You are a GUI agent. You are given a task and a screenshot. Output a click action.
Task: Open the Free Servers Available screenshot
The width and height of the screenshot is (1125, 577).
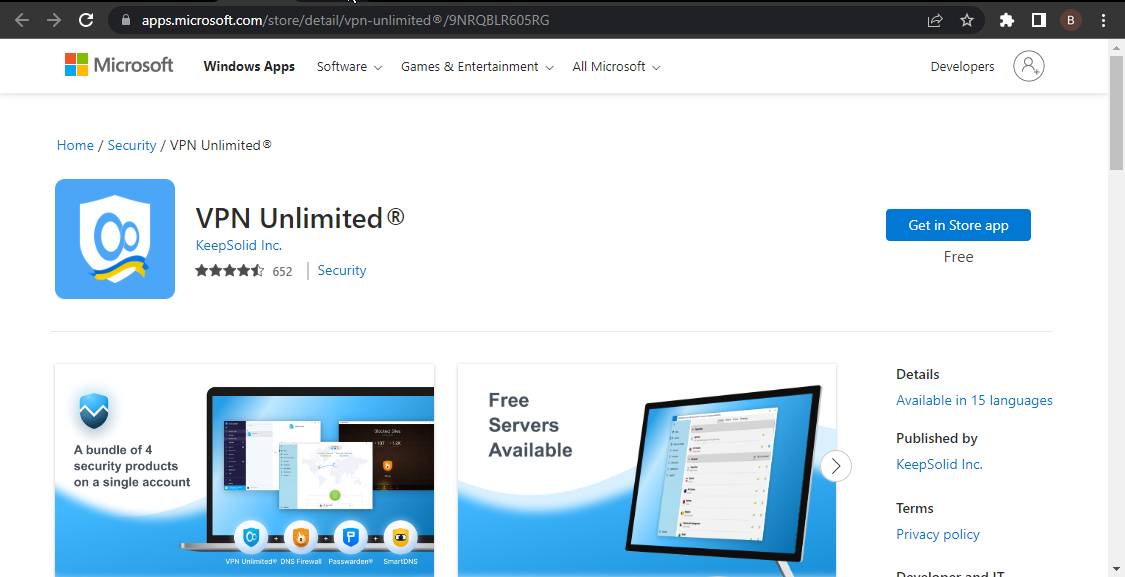click(x=646, y=470)
